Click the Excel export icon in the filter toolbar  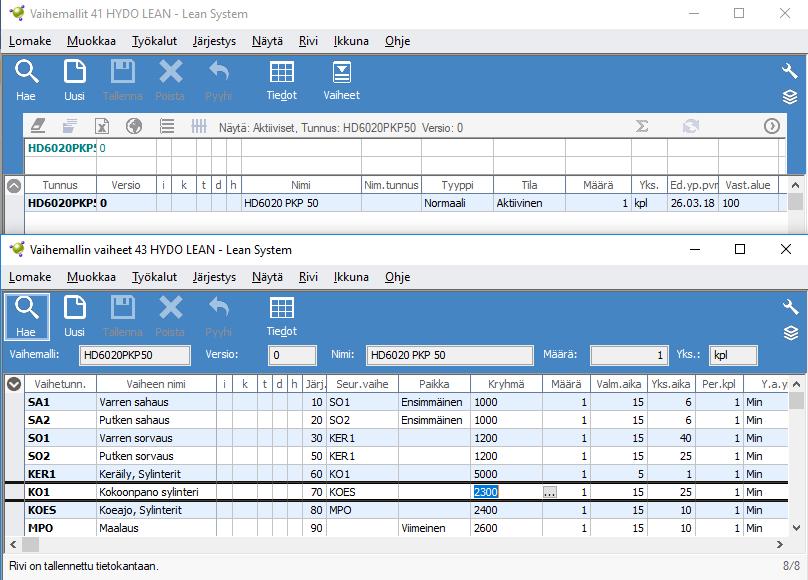pyautogui.click(x=102, y=126)
